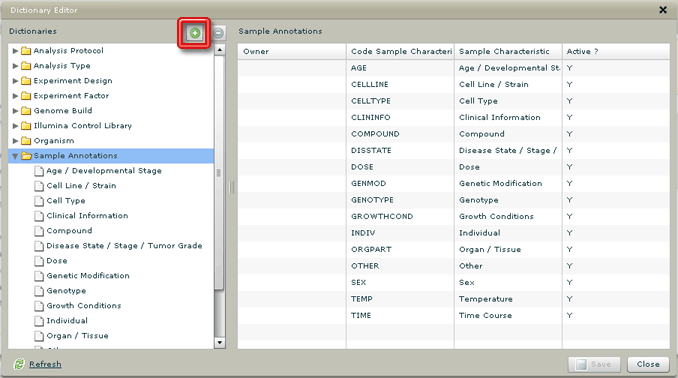Screen dimensions: 678x378
Task: Select the COMPOUND code cell
Action: click(400, 134)
